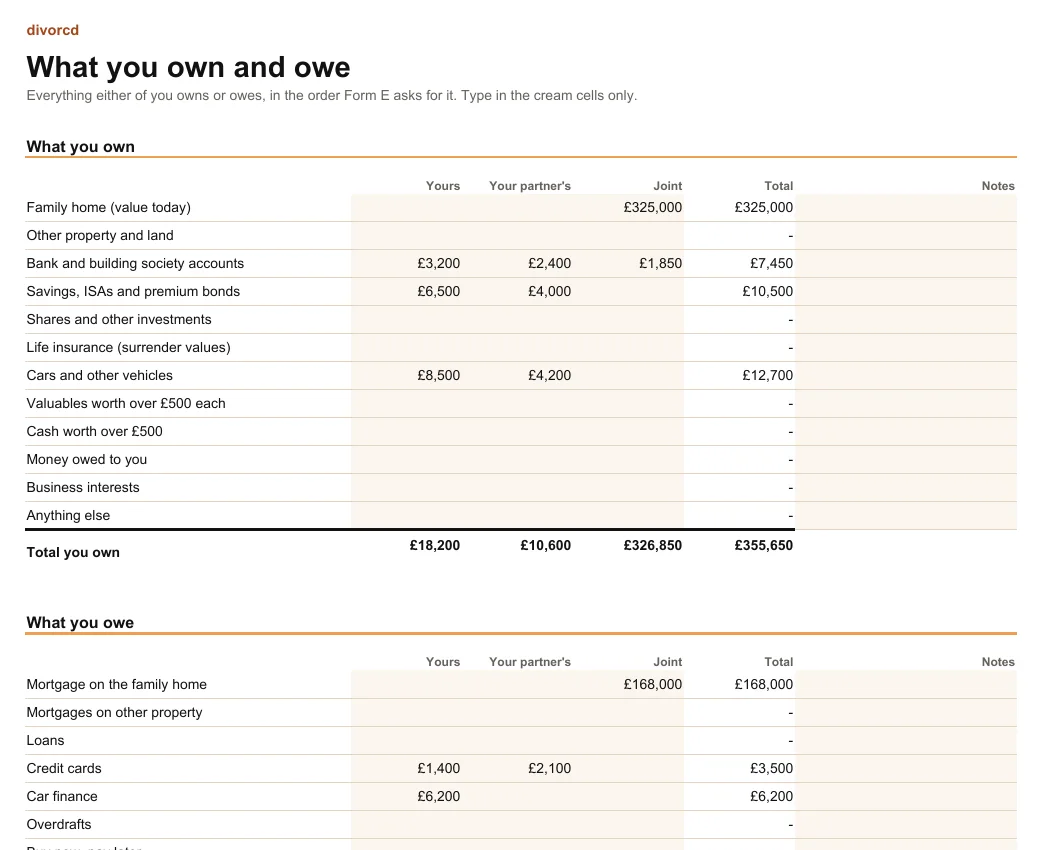Select Life insurance partner's cell
Image resolution: width=1040 pixels, height=850 pixels.
[x=518, y=347]
